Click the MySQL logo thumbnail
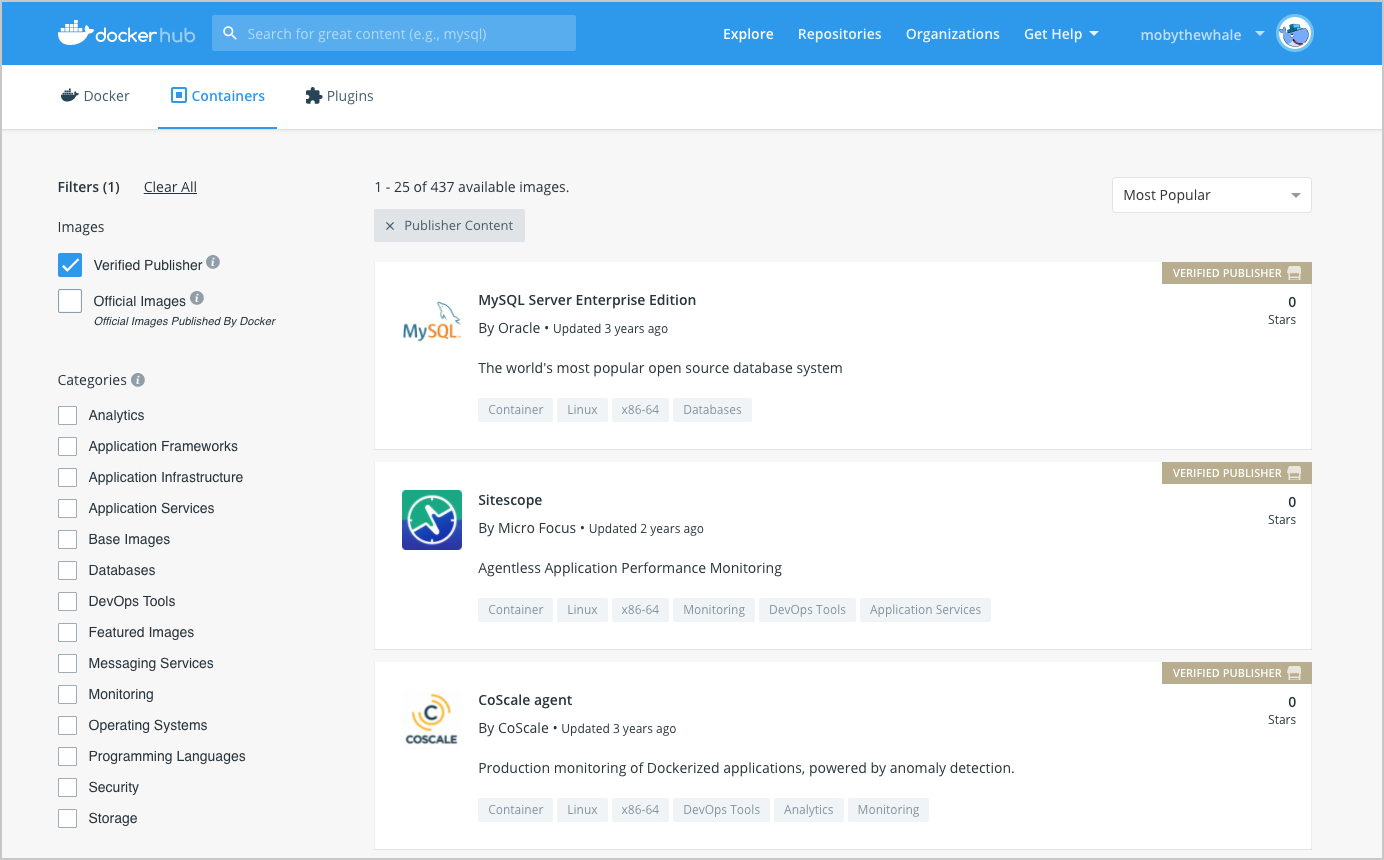1384x860 pixels. pos(431,320)
